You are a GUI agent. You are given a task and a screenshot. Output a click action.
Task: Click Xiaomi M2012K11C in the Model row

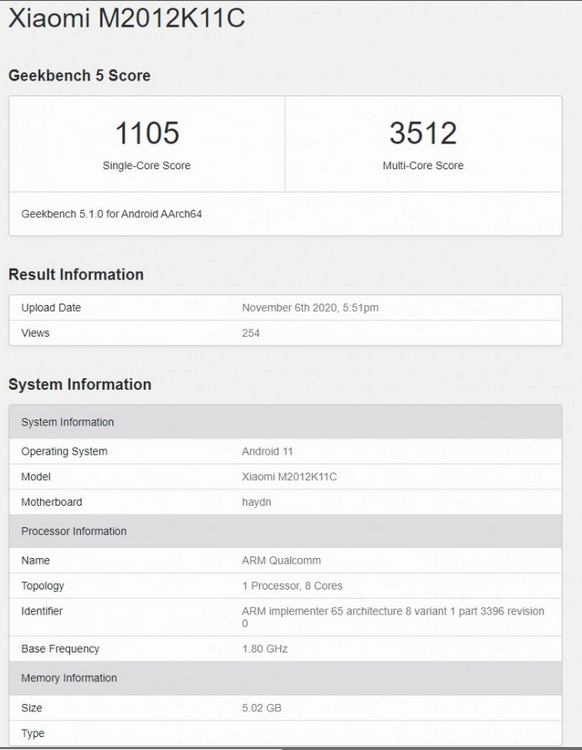tap(289, 477)
